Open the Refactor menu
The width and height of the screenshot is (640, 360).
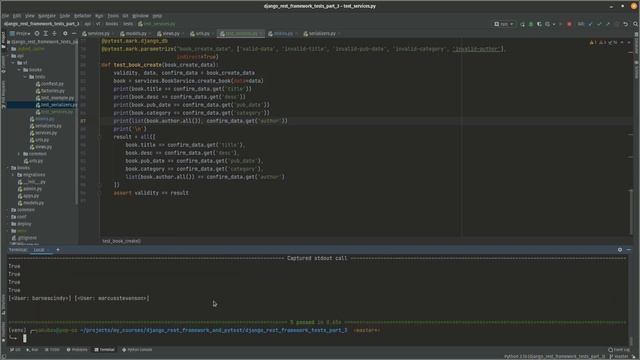[82, 16]
